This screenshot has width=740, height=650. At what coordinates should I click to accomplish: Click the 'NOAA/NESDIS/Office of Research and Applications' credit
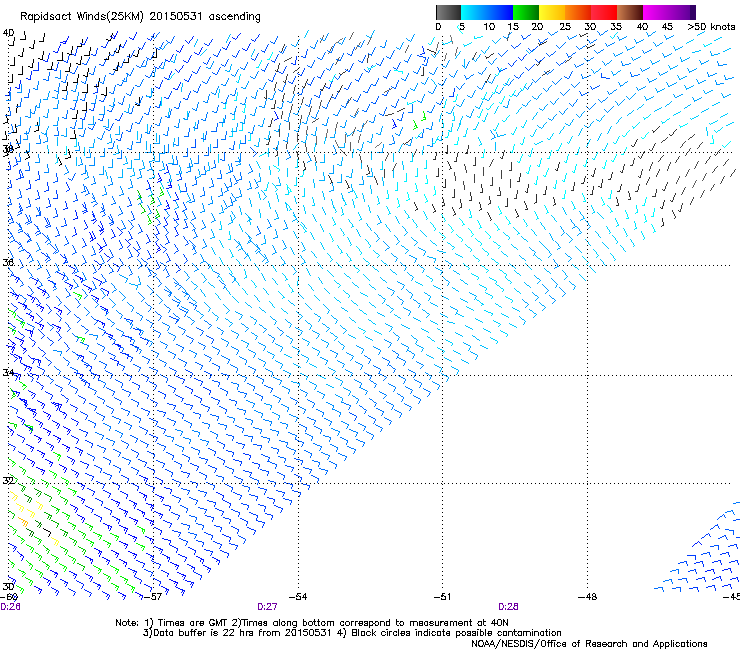(589, 644)
